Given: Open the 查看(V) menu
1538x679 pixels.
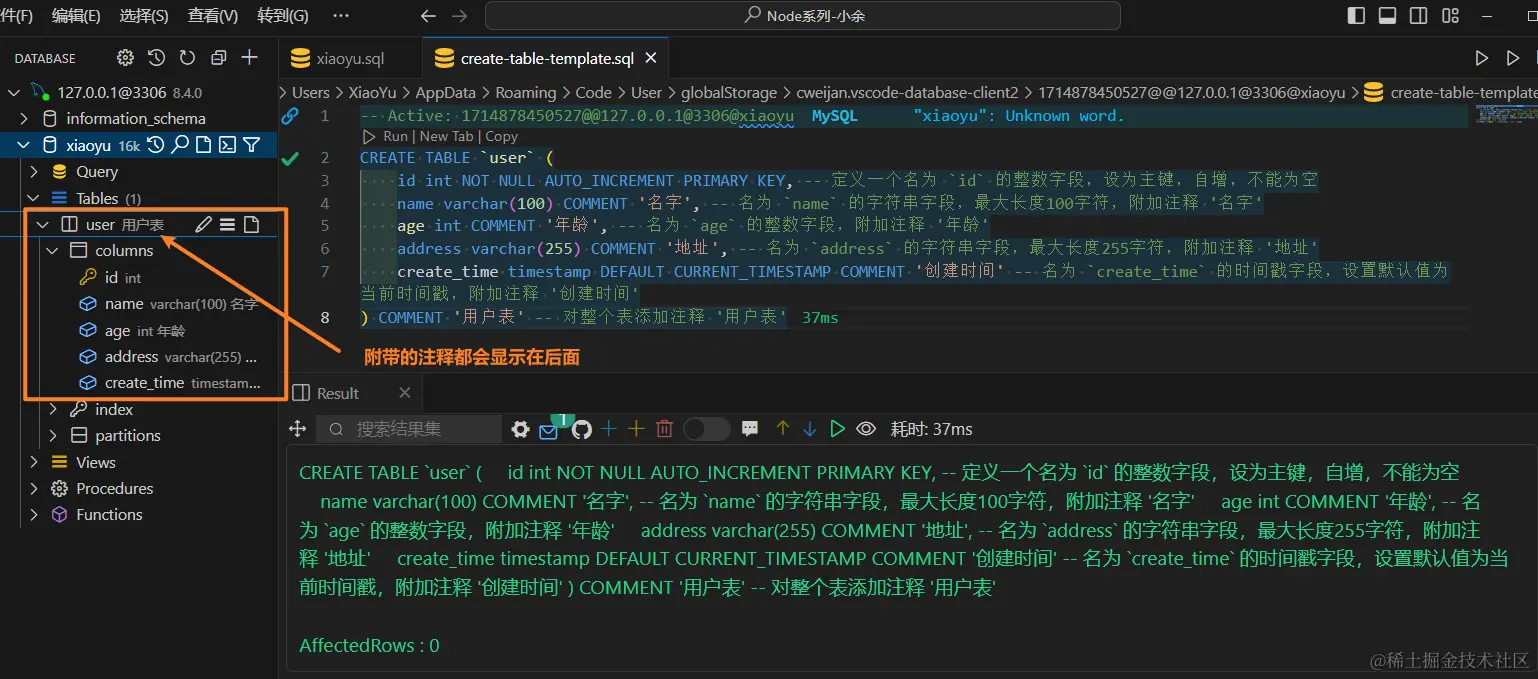Looking at the screenshot, I should pos(213,16).
